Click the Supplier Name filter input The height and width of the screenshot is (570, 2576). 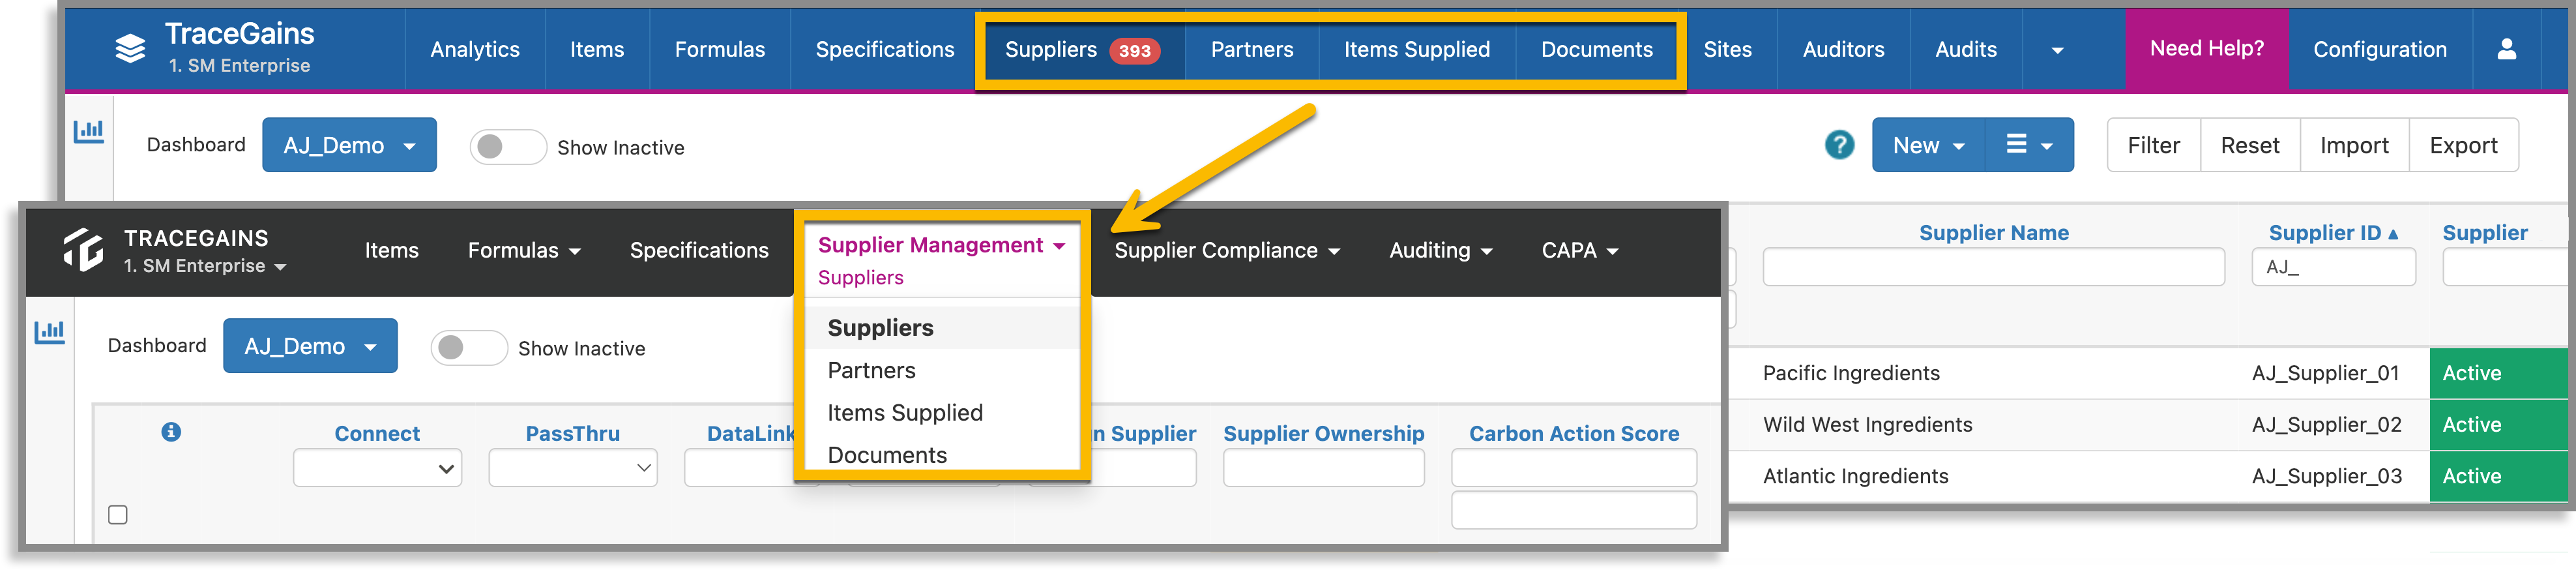coord(1993,267)
